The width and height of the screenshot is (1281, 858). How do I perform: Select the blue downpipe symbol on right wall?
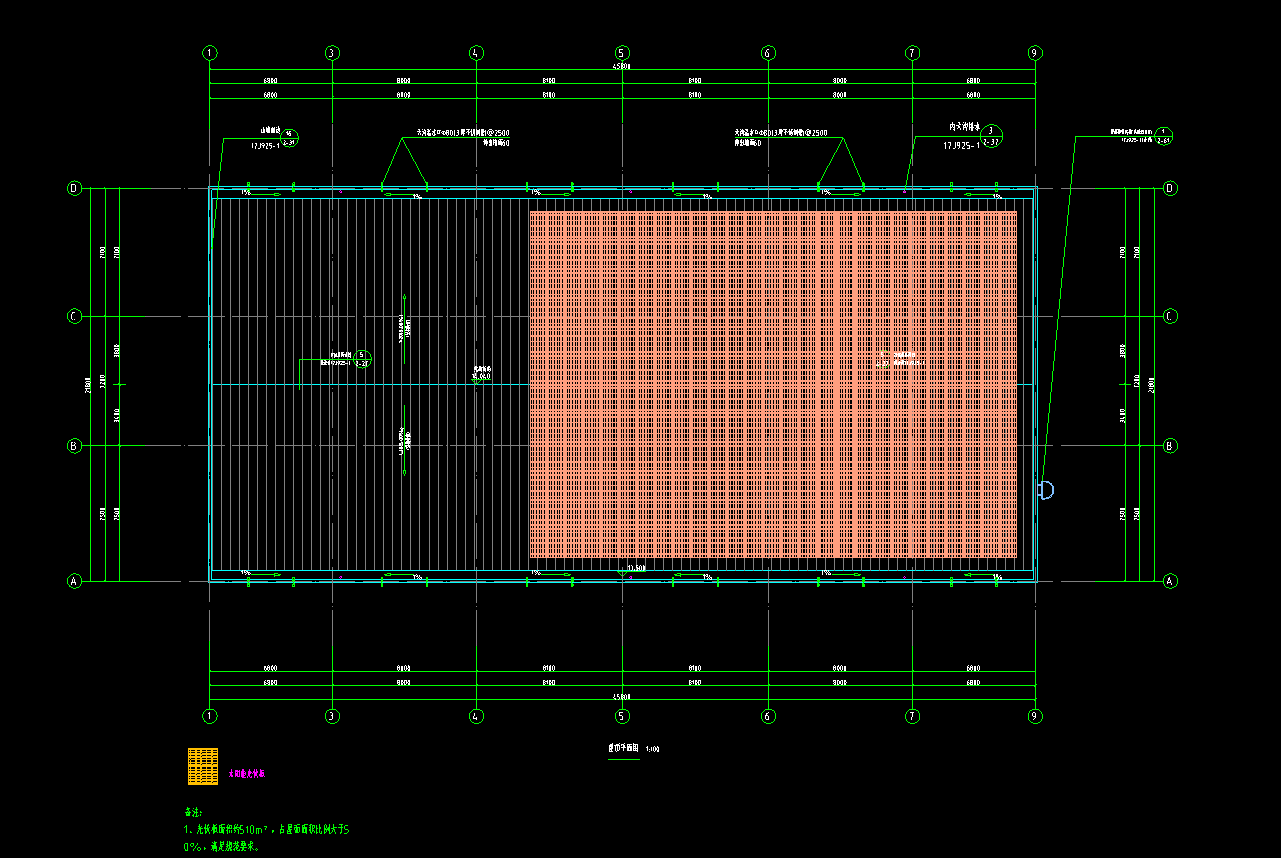1046,490
